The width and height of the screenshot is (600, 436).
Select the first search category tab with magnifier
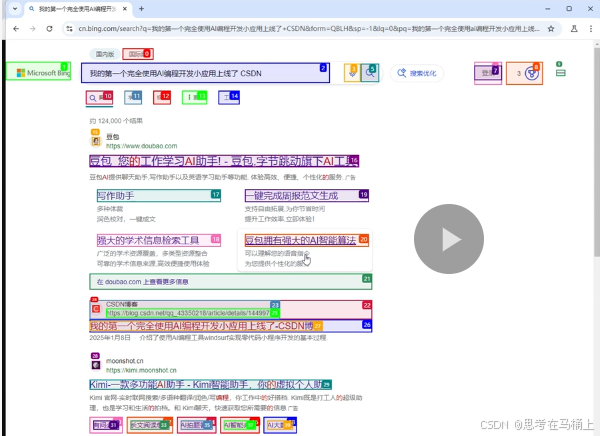(x=99, y=98)
